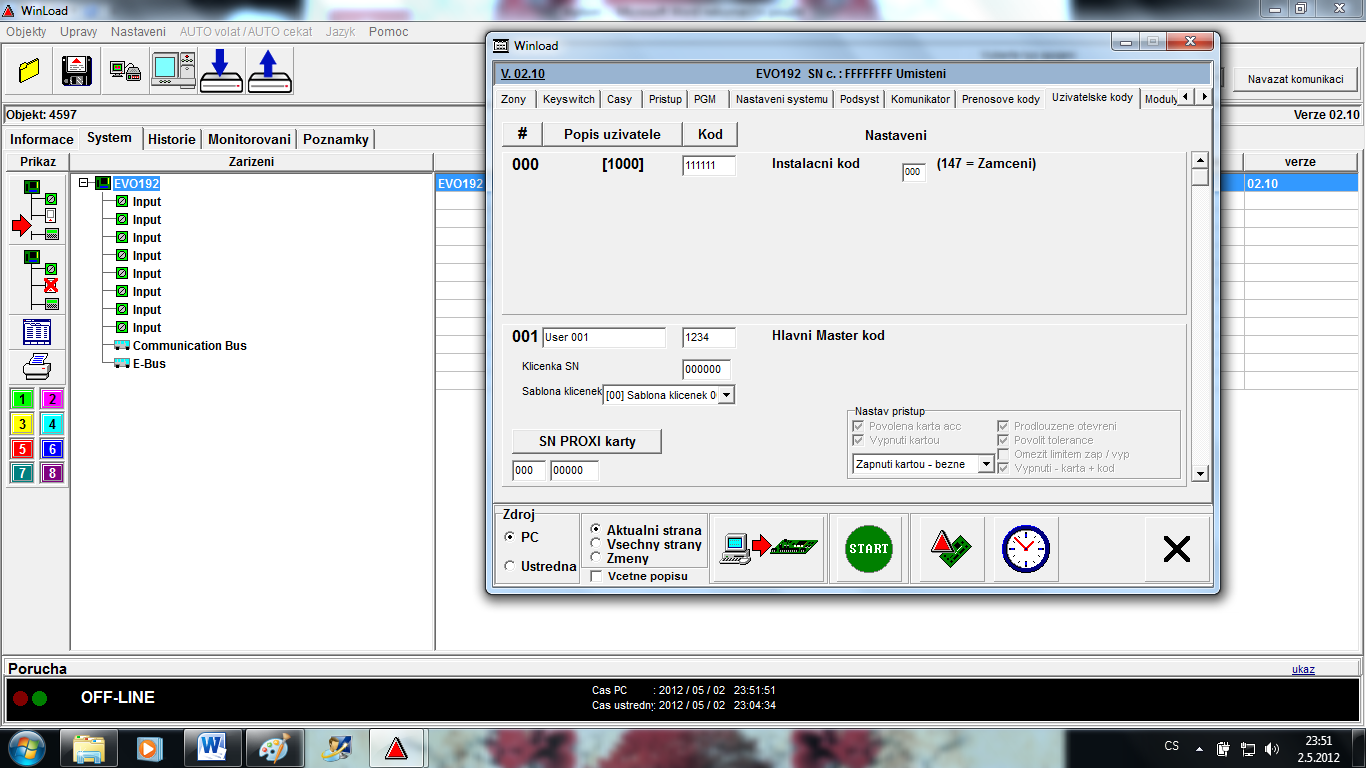1366x768 pixels.
Task: Switch to the Komunikator tab in the dialog
Action: tap(920, 99)
